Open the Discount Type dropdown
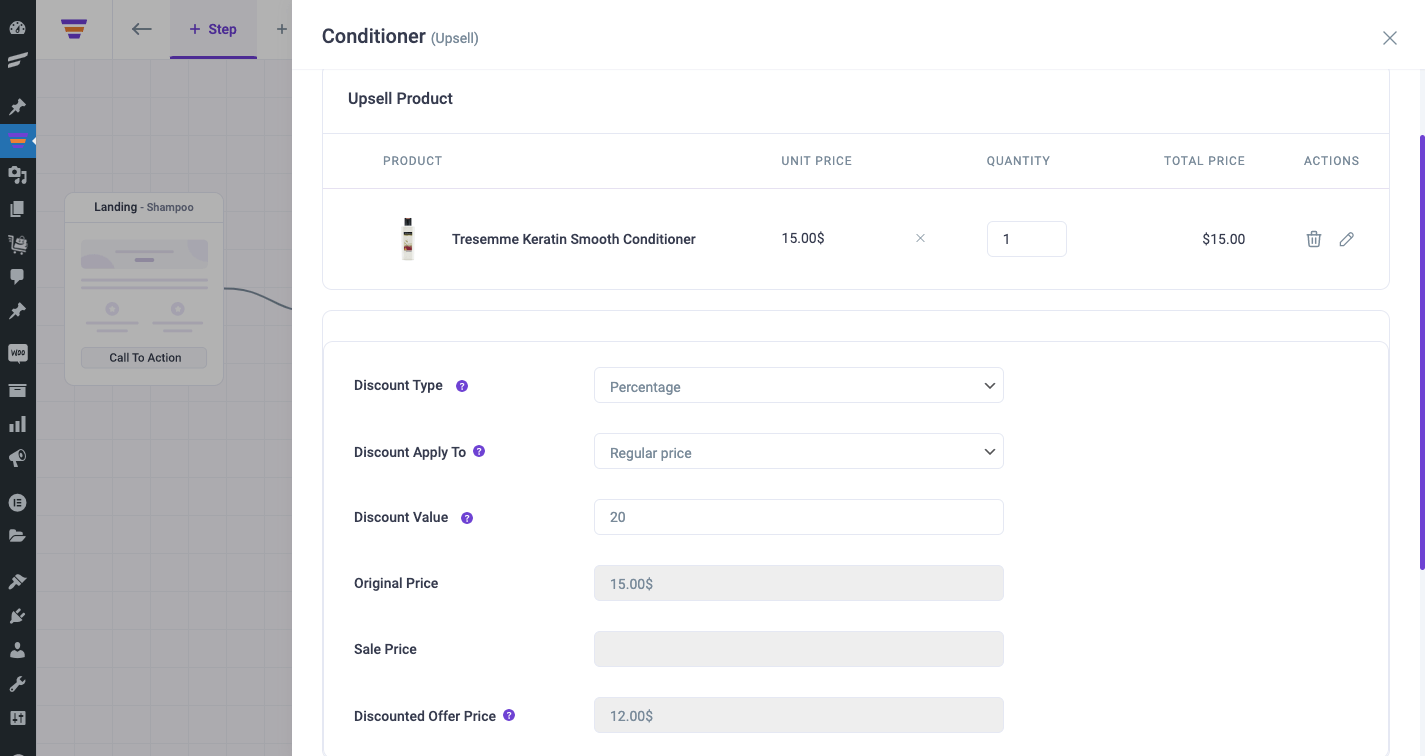Image resolution: width=1425 pixels, height=756 pixels. point(799,386)
